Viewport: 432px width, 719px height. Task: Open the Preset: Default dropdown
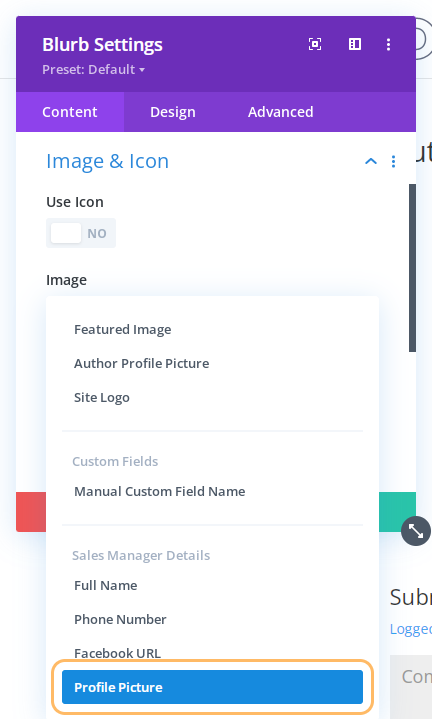[x=94, y=70]
